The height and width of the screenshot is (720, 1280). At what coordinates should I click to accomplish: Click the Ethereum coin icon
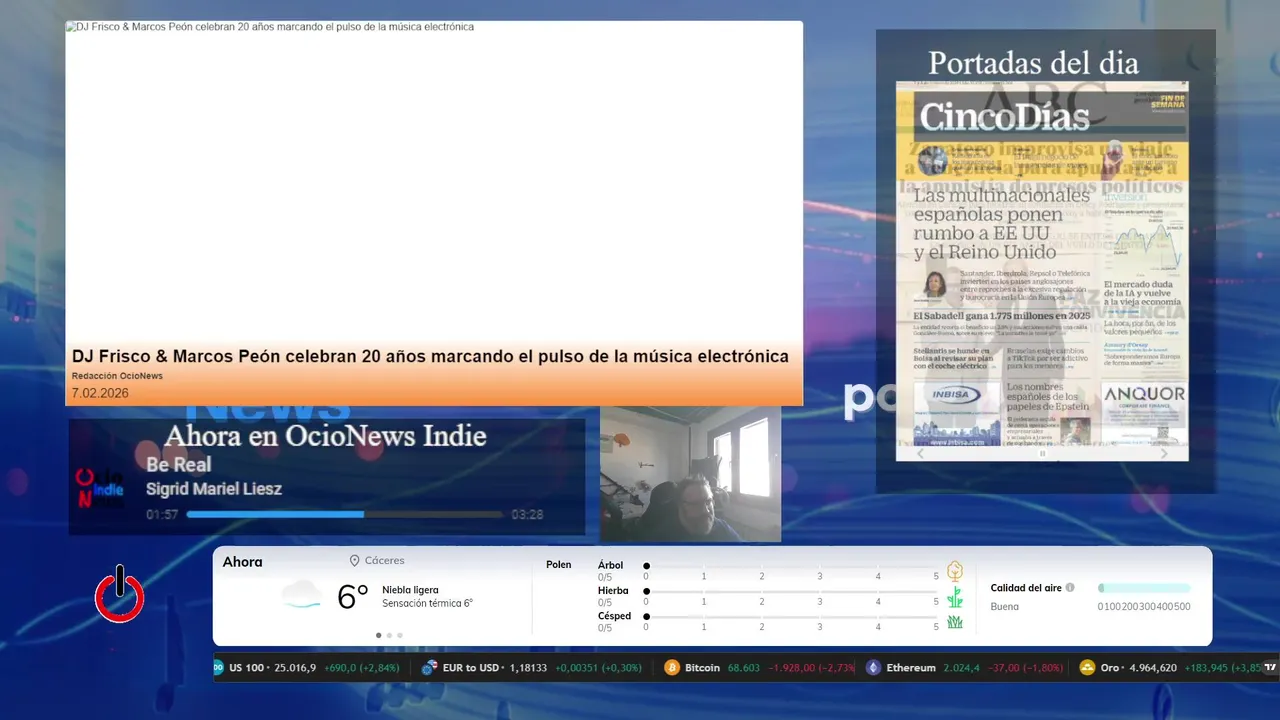pyautogui.click(x=874, y=668)
